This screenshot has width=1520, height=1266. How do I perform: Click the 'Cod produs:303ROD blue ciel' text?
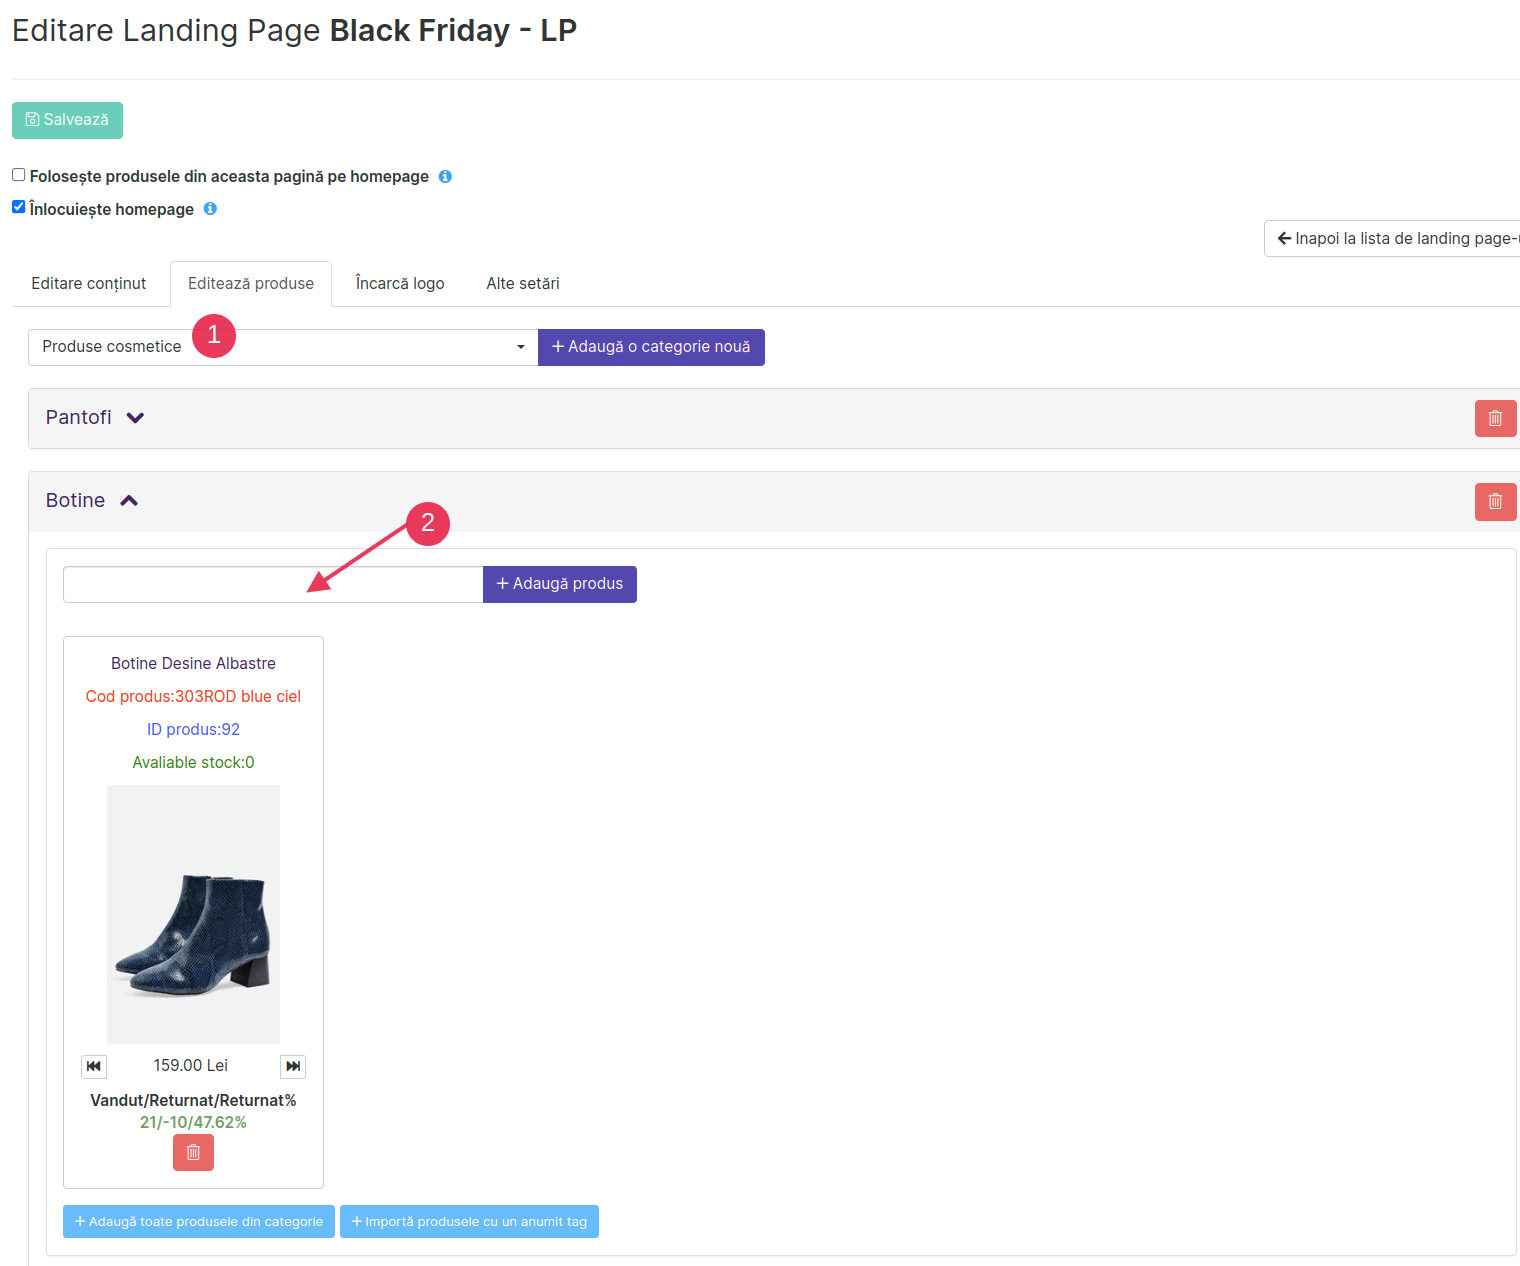193,697
